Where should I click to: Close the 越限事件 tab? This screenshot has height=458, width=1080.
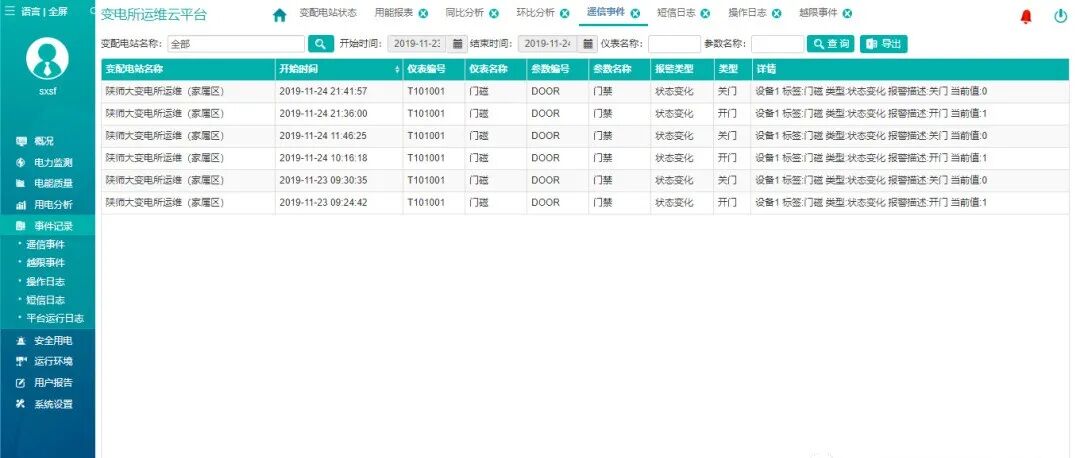tap(847, 14)
